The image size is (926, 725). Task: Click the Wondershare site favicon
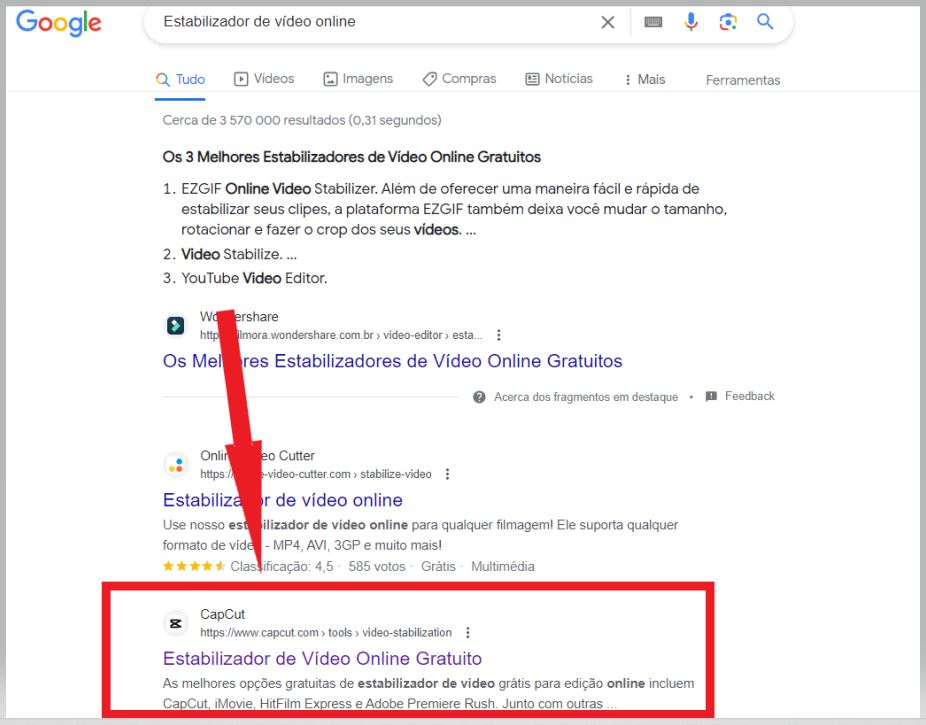coord(175,325)
